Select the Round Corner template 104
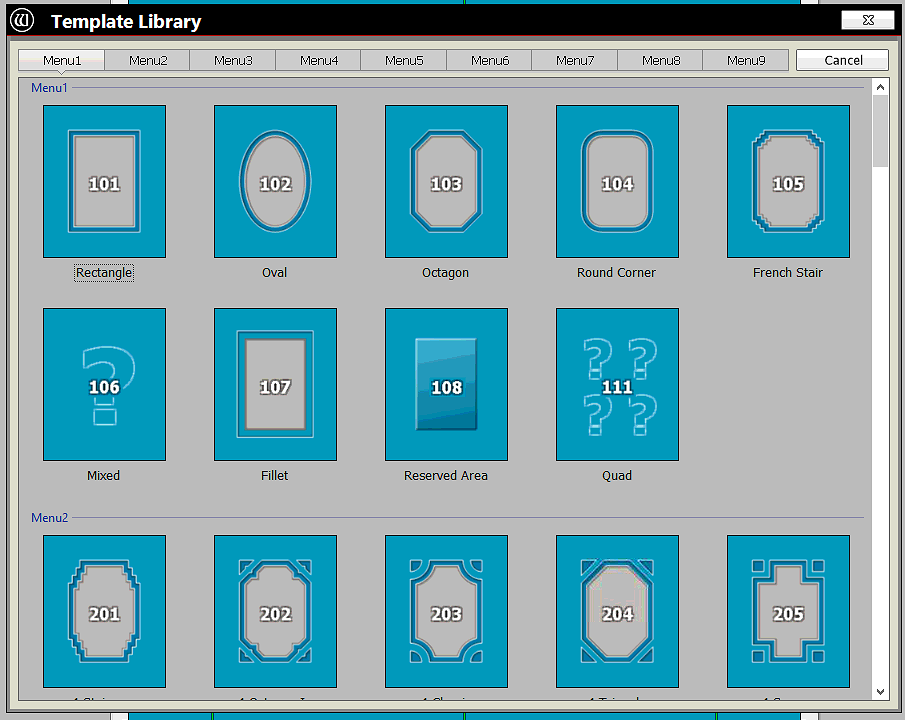This screenshot has width=905, height=720. coord(617,182)
